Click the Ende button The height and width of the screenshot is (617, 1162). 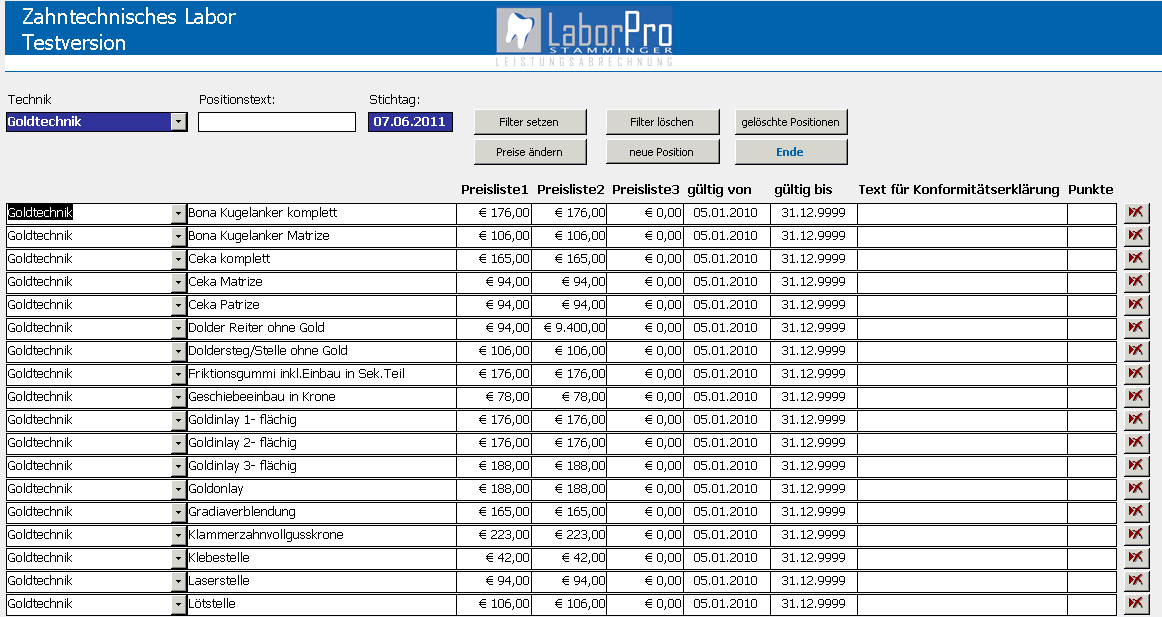[x=791, y=152]
